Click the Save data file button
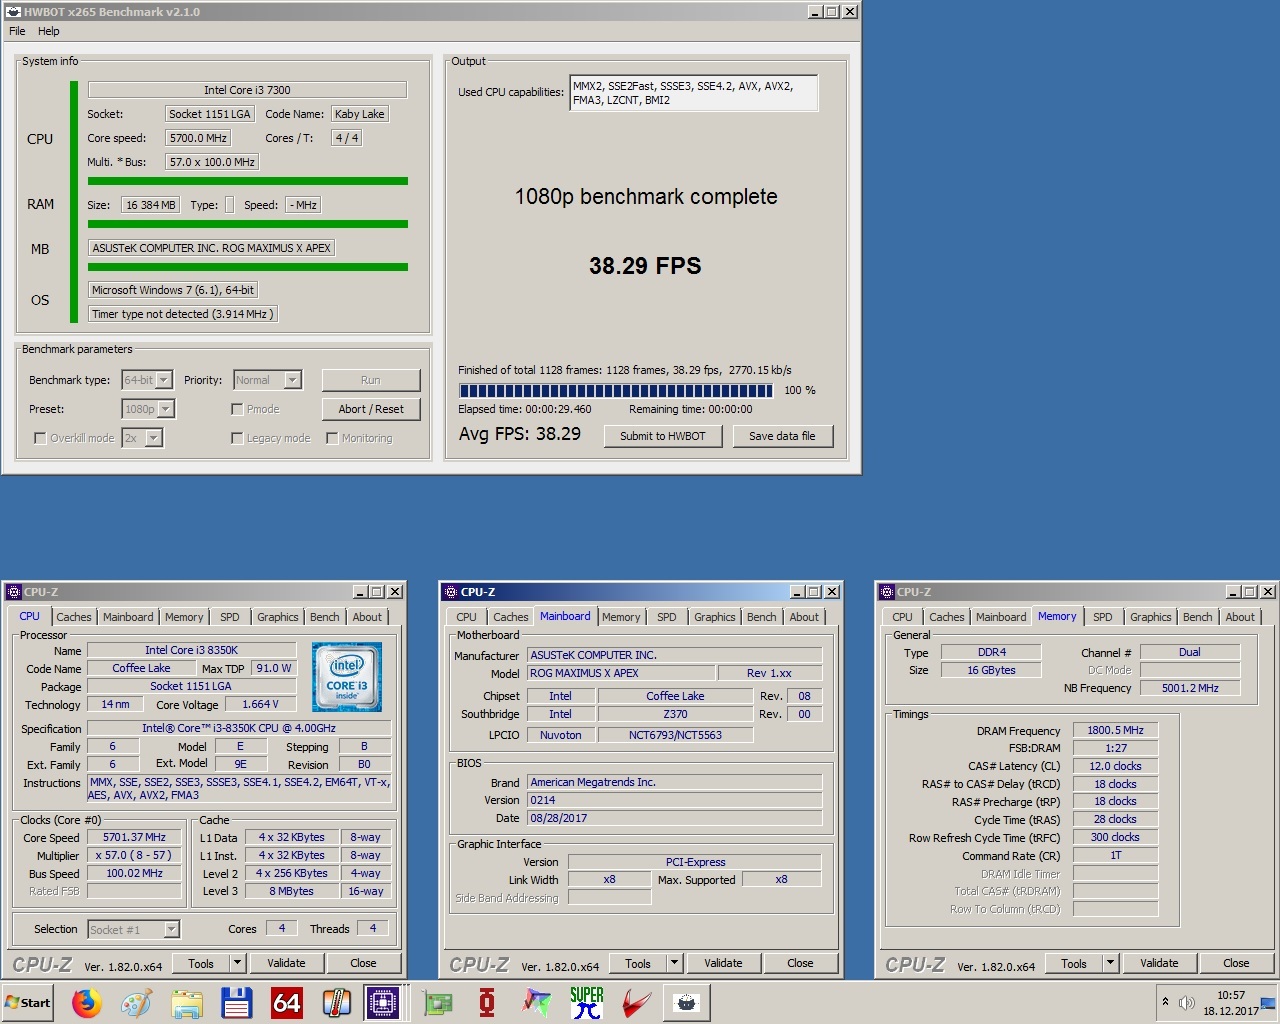The image size is (1280, 1024). point(782,436)
